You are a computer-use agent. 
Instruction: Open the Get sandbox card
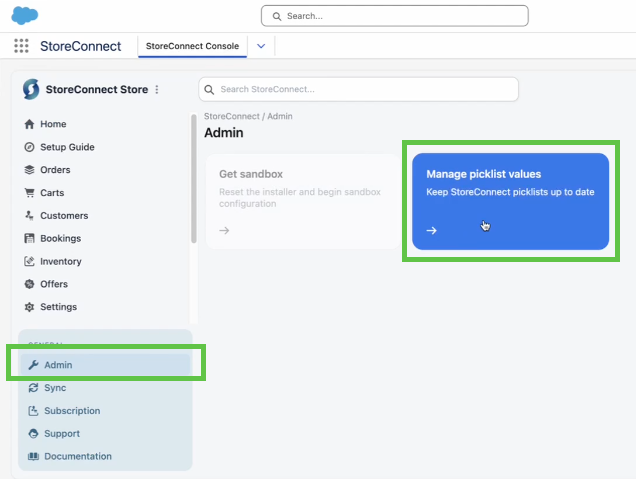pyautogui.click(x=303, y=201)
